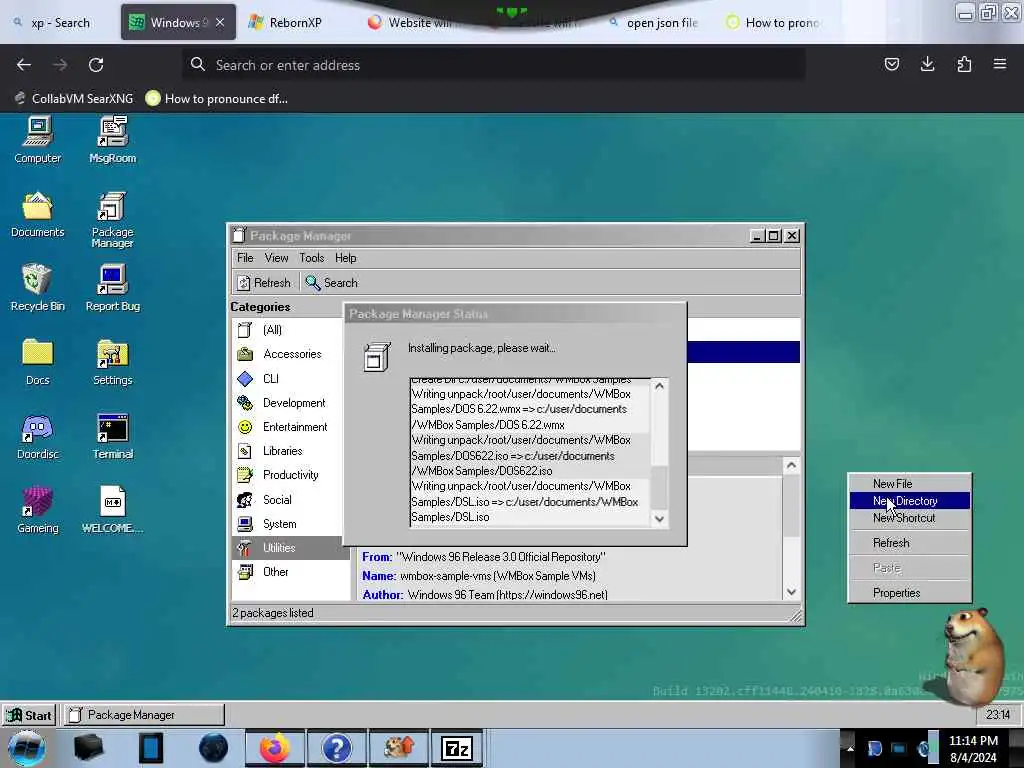Open the Gameing shortcut icon
Screen dimensions: 1024x768
pos(37,510)
